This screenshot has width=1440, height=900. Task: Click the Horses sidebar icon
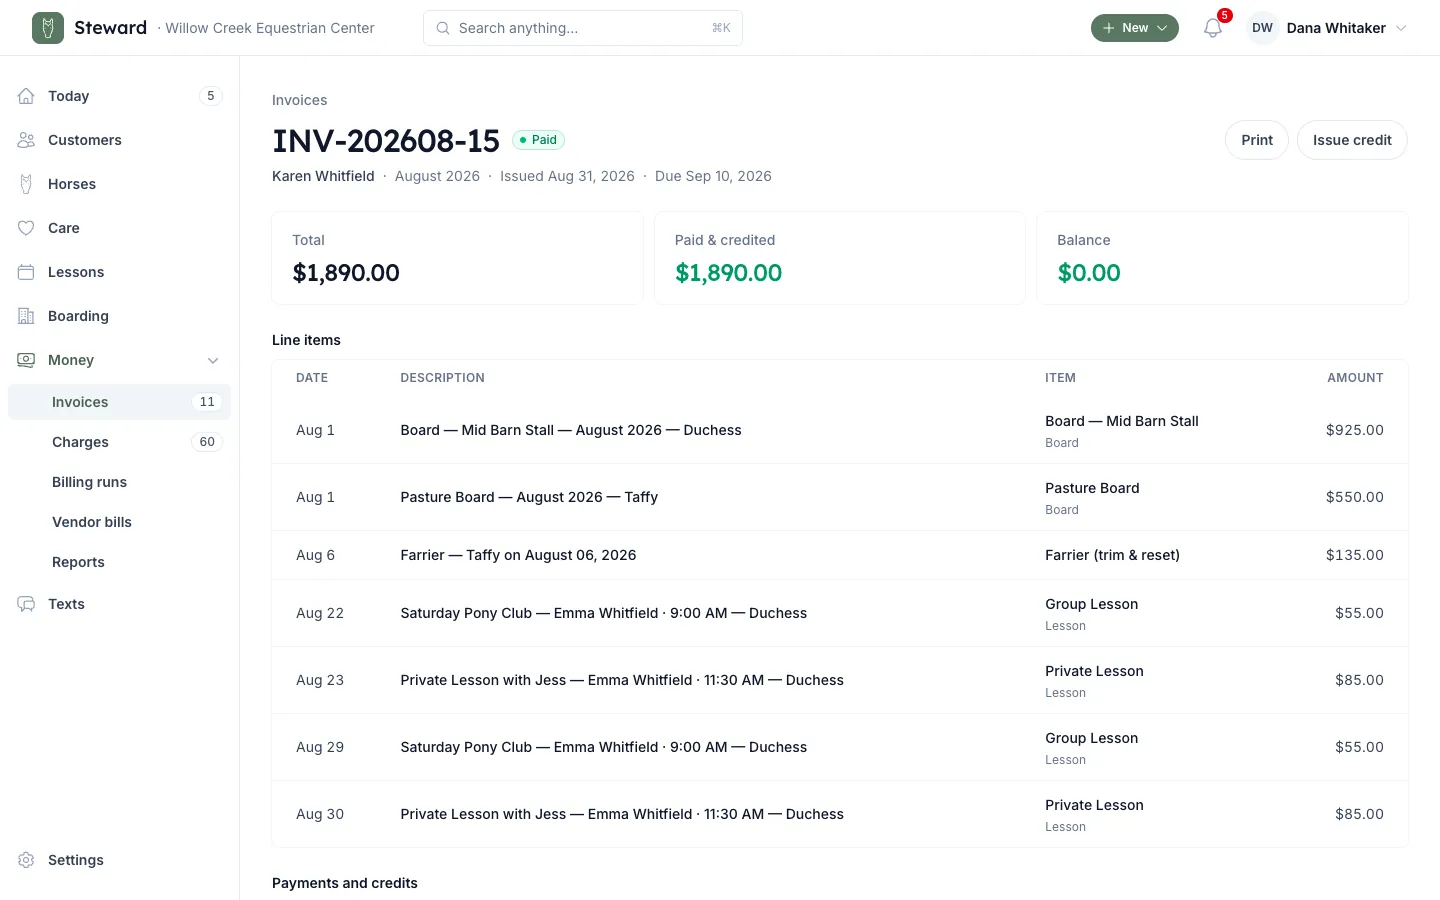point(26,184)
